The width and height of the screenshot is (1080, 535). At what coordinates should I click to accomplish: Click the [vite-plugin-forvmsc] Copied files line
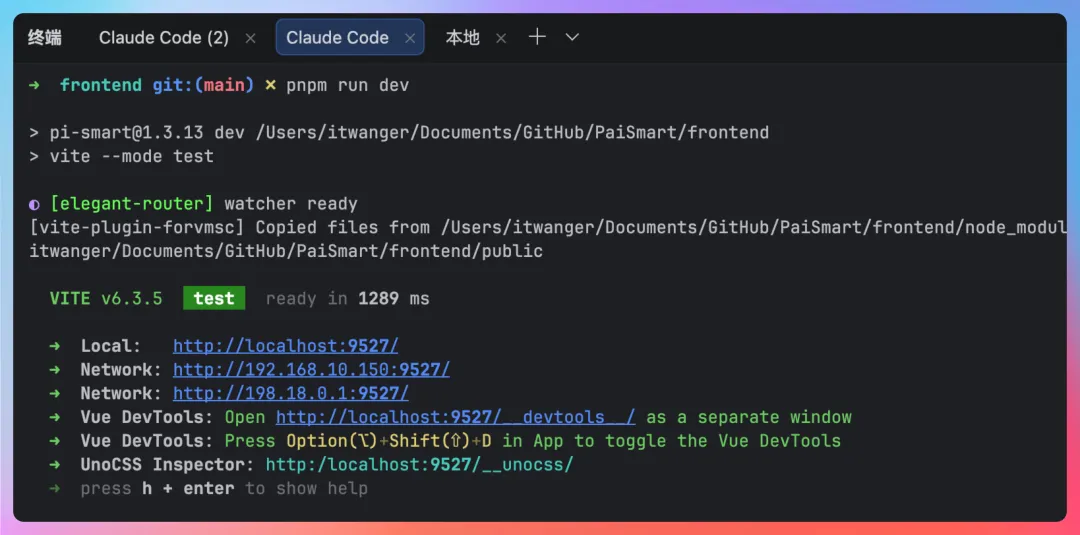(x=548, y=227)
